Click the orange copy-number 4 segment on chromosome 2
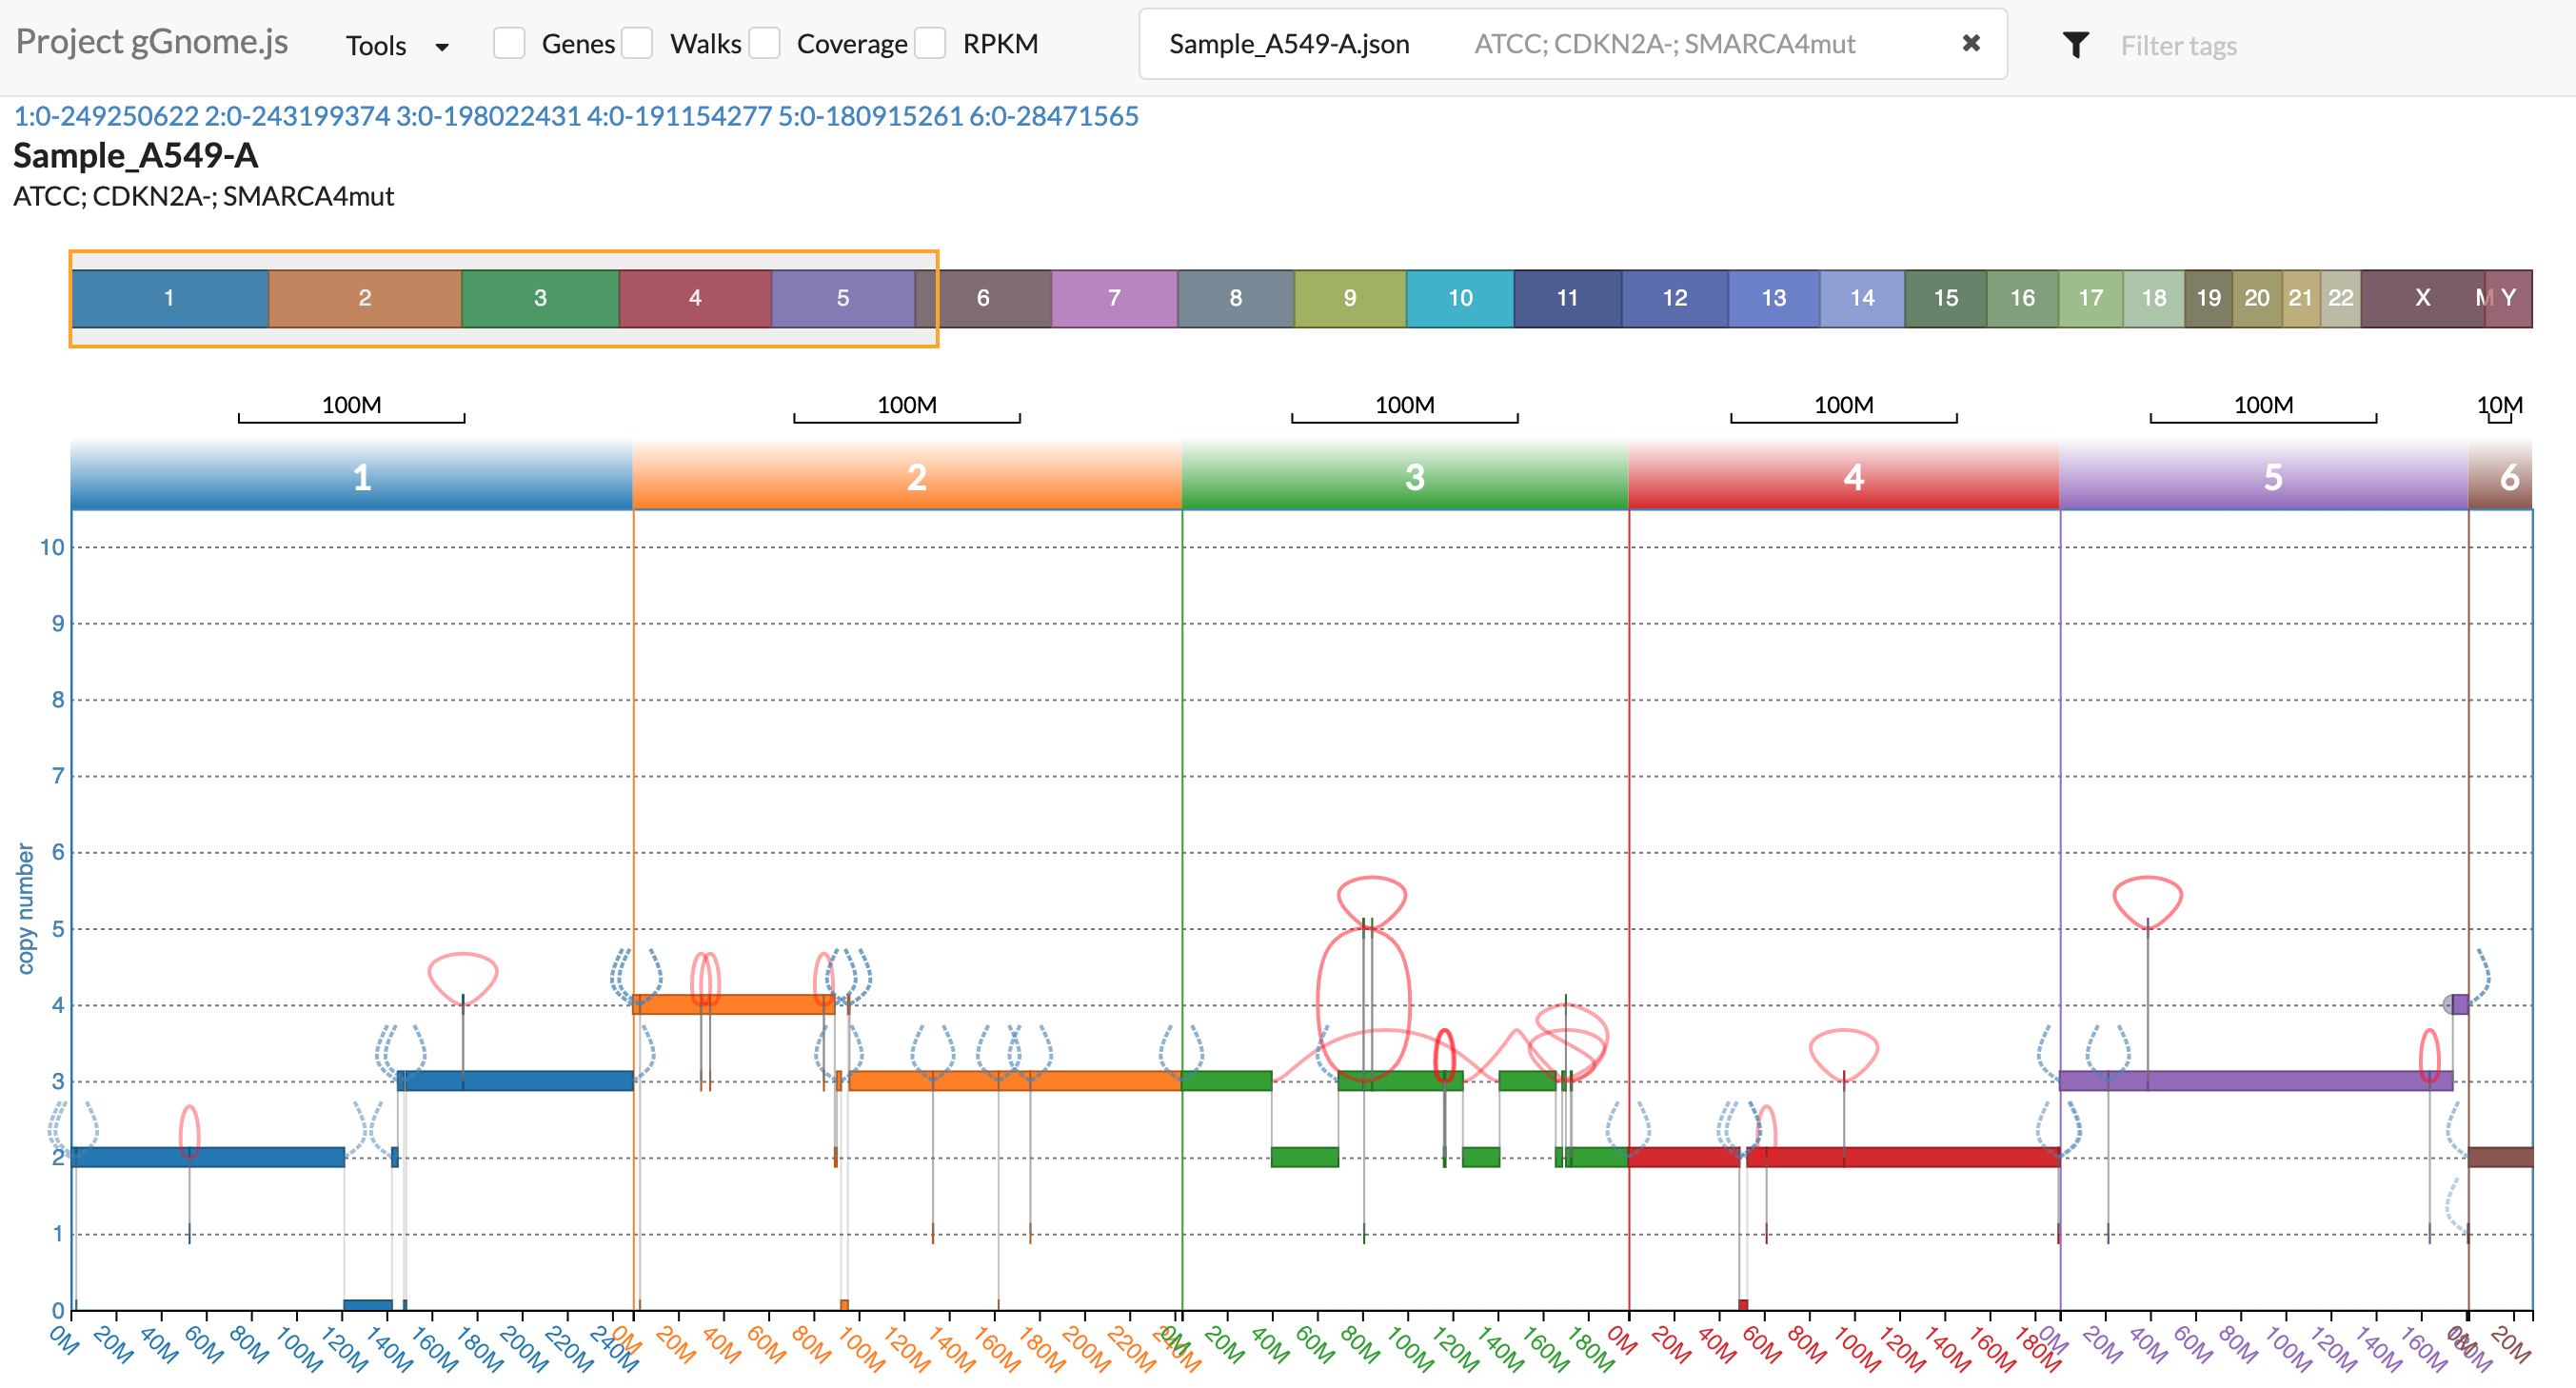 point(733,1004)
